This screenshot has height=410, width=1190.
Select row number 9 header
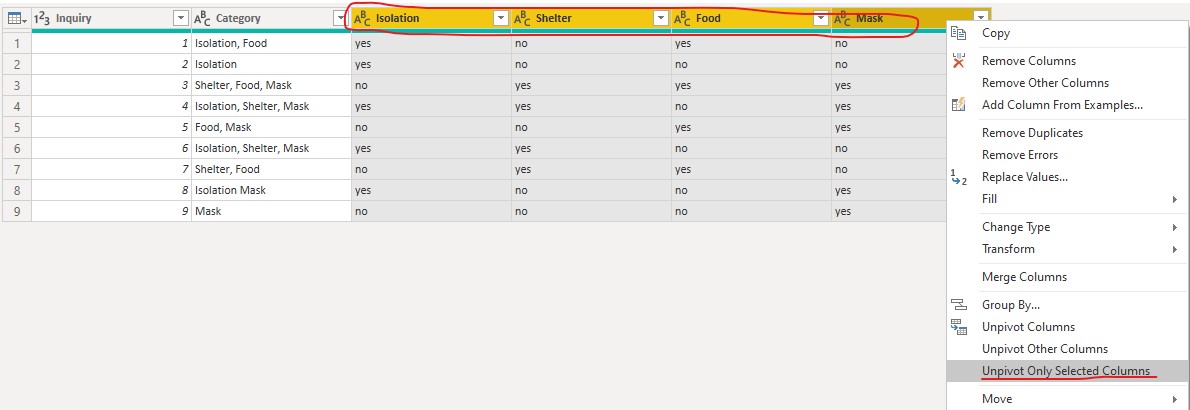pyautogui.click(x=17, y=211)
